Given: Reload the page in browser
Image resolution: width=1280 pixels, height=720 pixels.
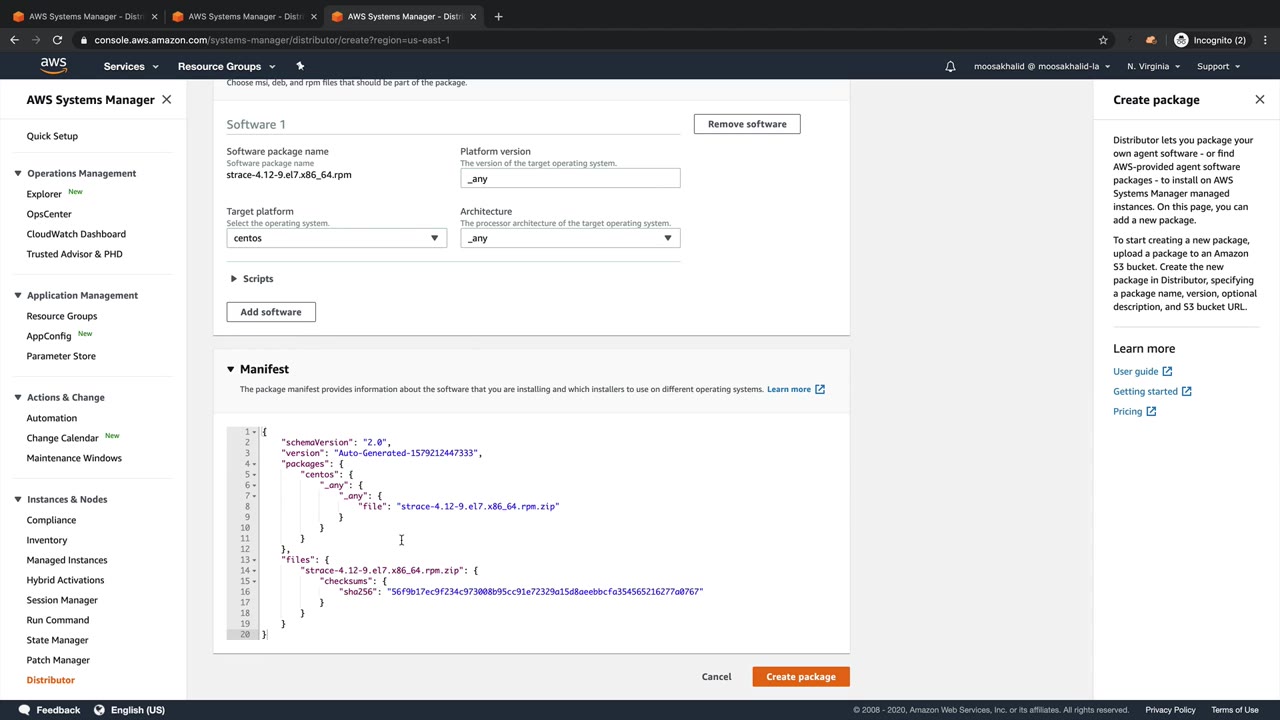Looking at the screenshot, I should click(x=57, y=40).
